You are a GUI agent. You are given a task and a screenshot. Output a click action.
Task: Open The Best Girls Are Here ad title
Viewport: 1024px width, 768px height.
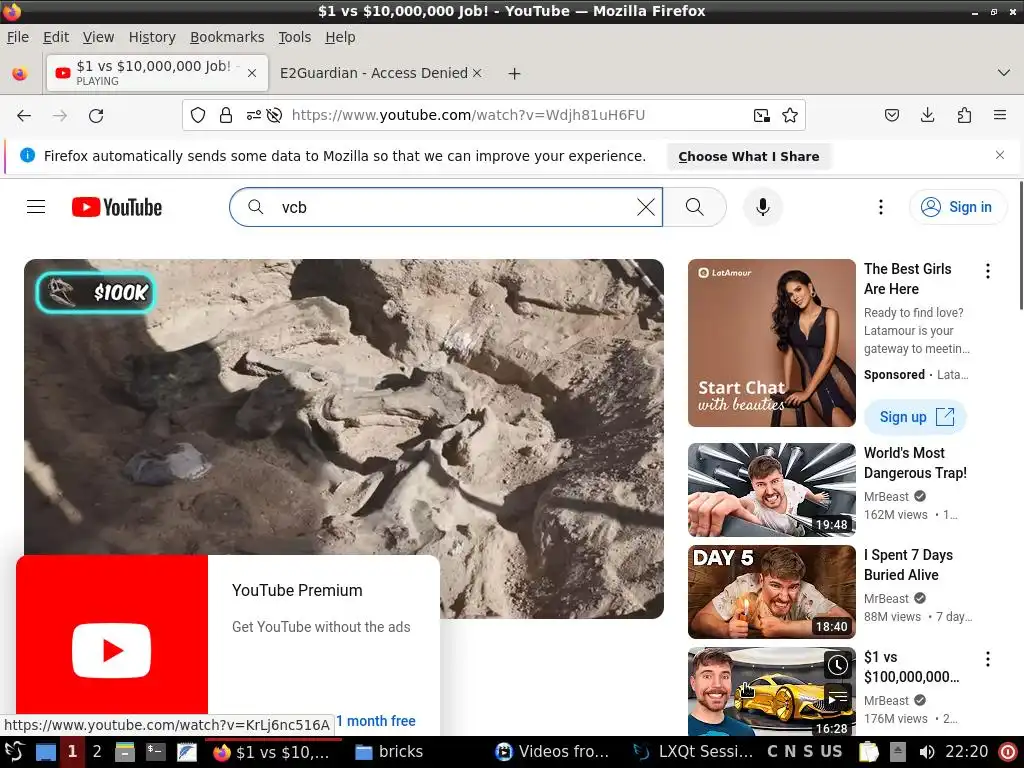pyautogui.click(x=907, y=279)
